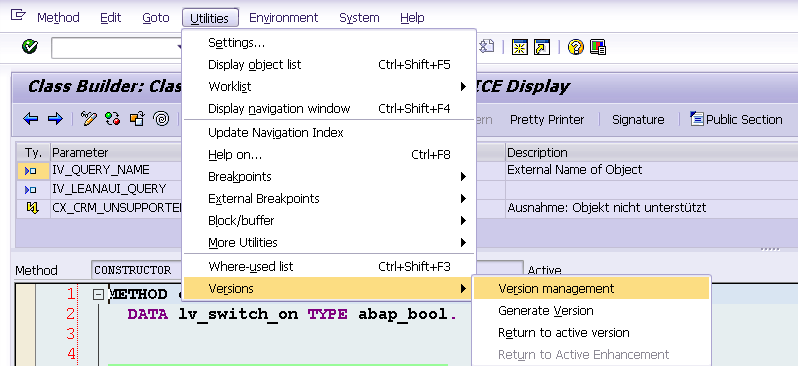Image resolution: width=798 pixels, height=366 pixels.
Task: Open the Method menu
Action: pyautogui.click(x=58, y=17)
